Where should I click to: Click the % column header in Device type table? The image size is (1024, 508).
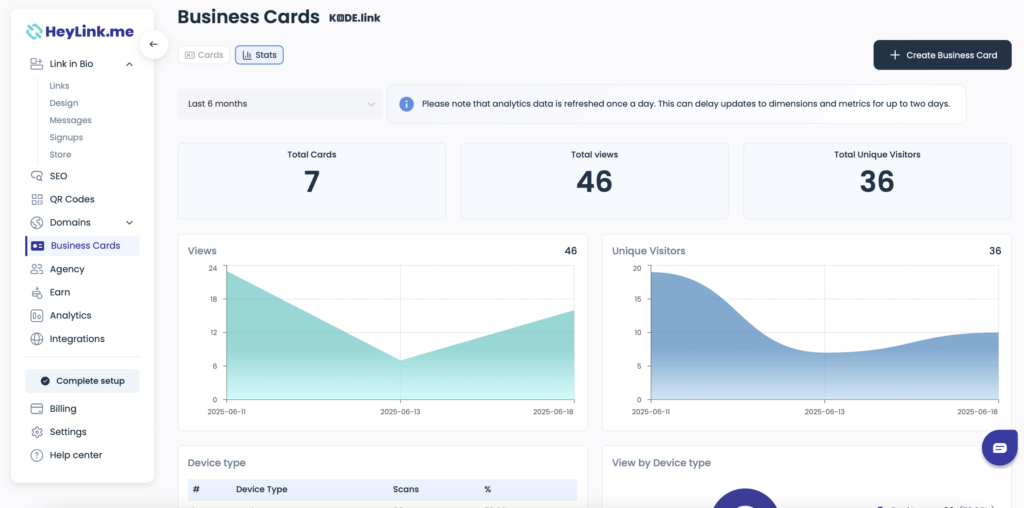[487, 489]
